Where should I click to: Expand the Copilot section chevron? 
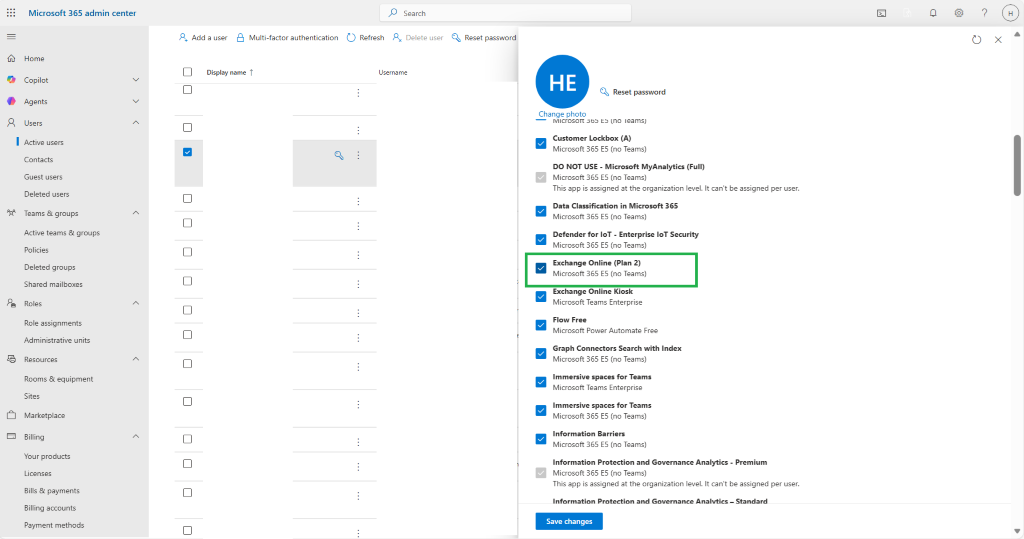click(x=136, y=80)
